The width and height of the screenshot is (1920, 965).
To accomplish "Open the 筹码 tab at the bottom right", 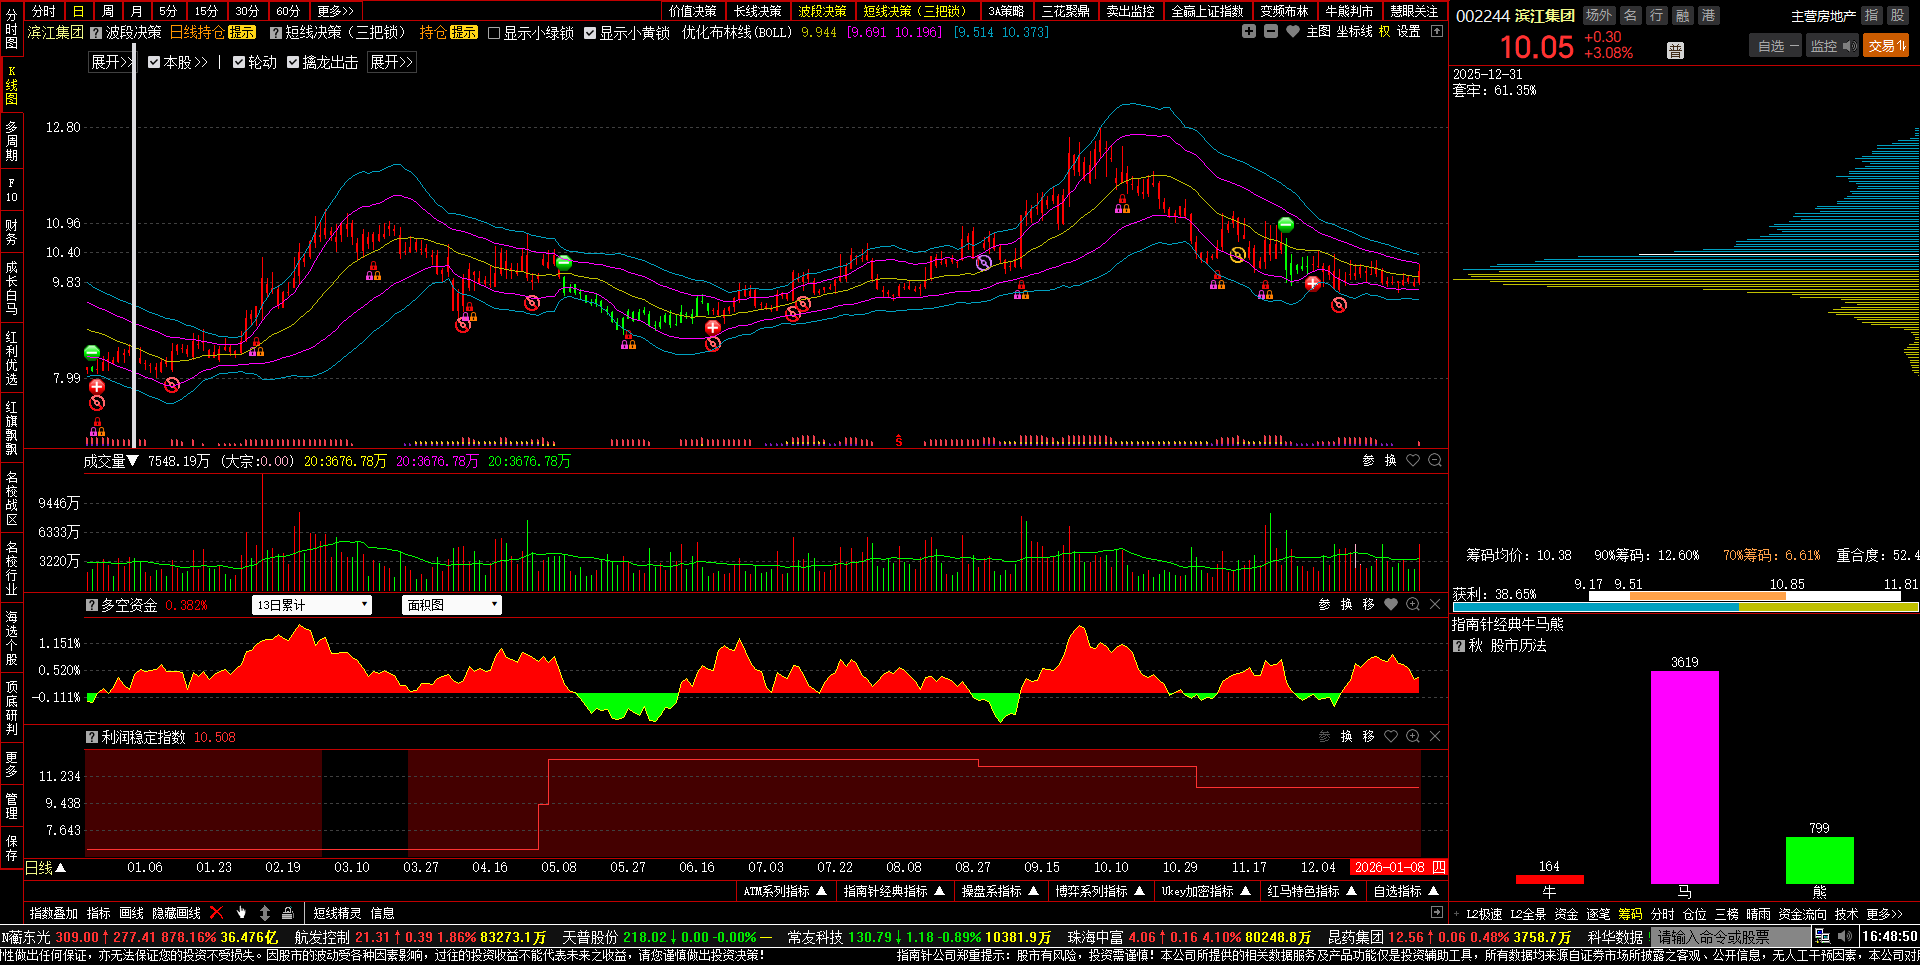I will pyautogui.click(x=1630, y=914).
